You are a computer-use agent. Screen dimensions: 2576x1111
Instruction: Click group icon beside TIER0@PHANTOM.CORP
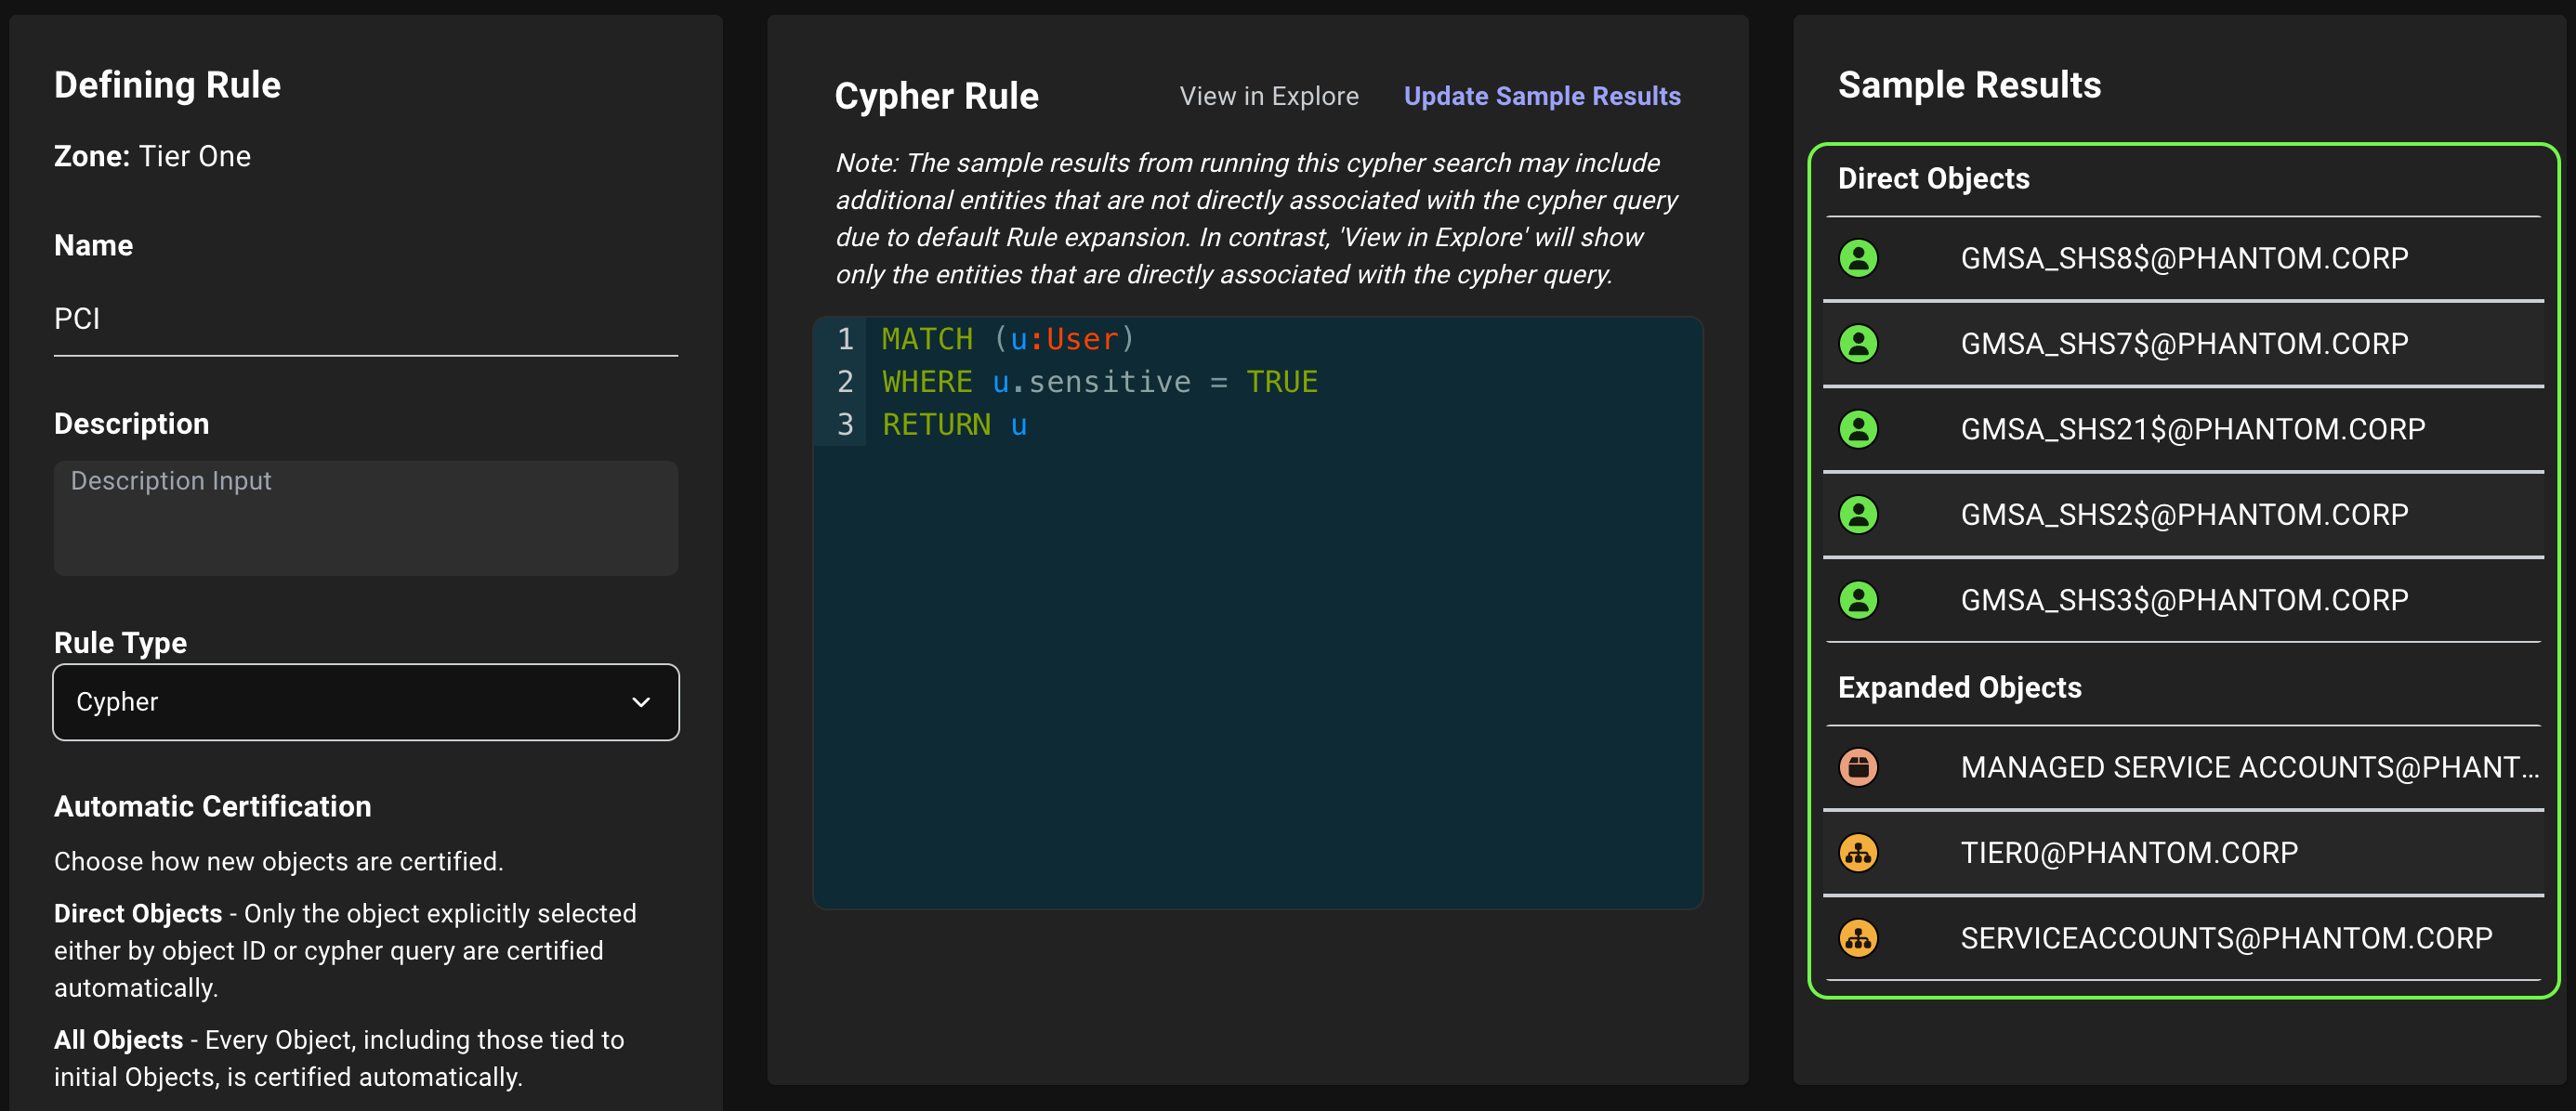coord(1858,853)
